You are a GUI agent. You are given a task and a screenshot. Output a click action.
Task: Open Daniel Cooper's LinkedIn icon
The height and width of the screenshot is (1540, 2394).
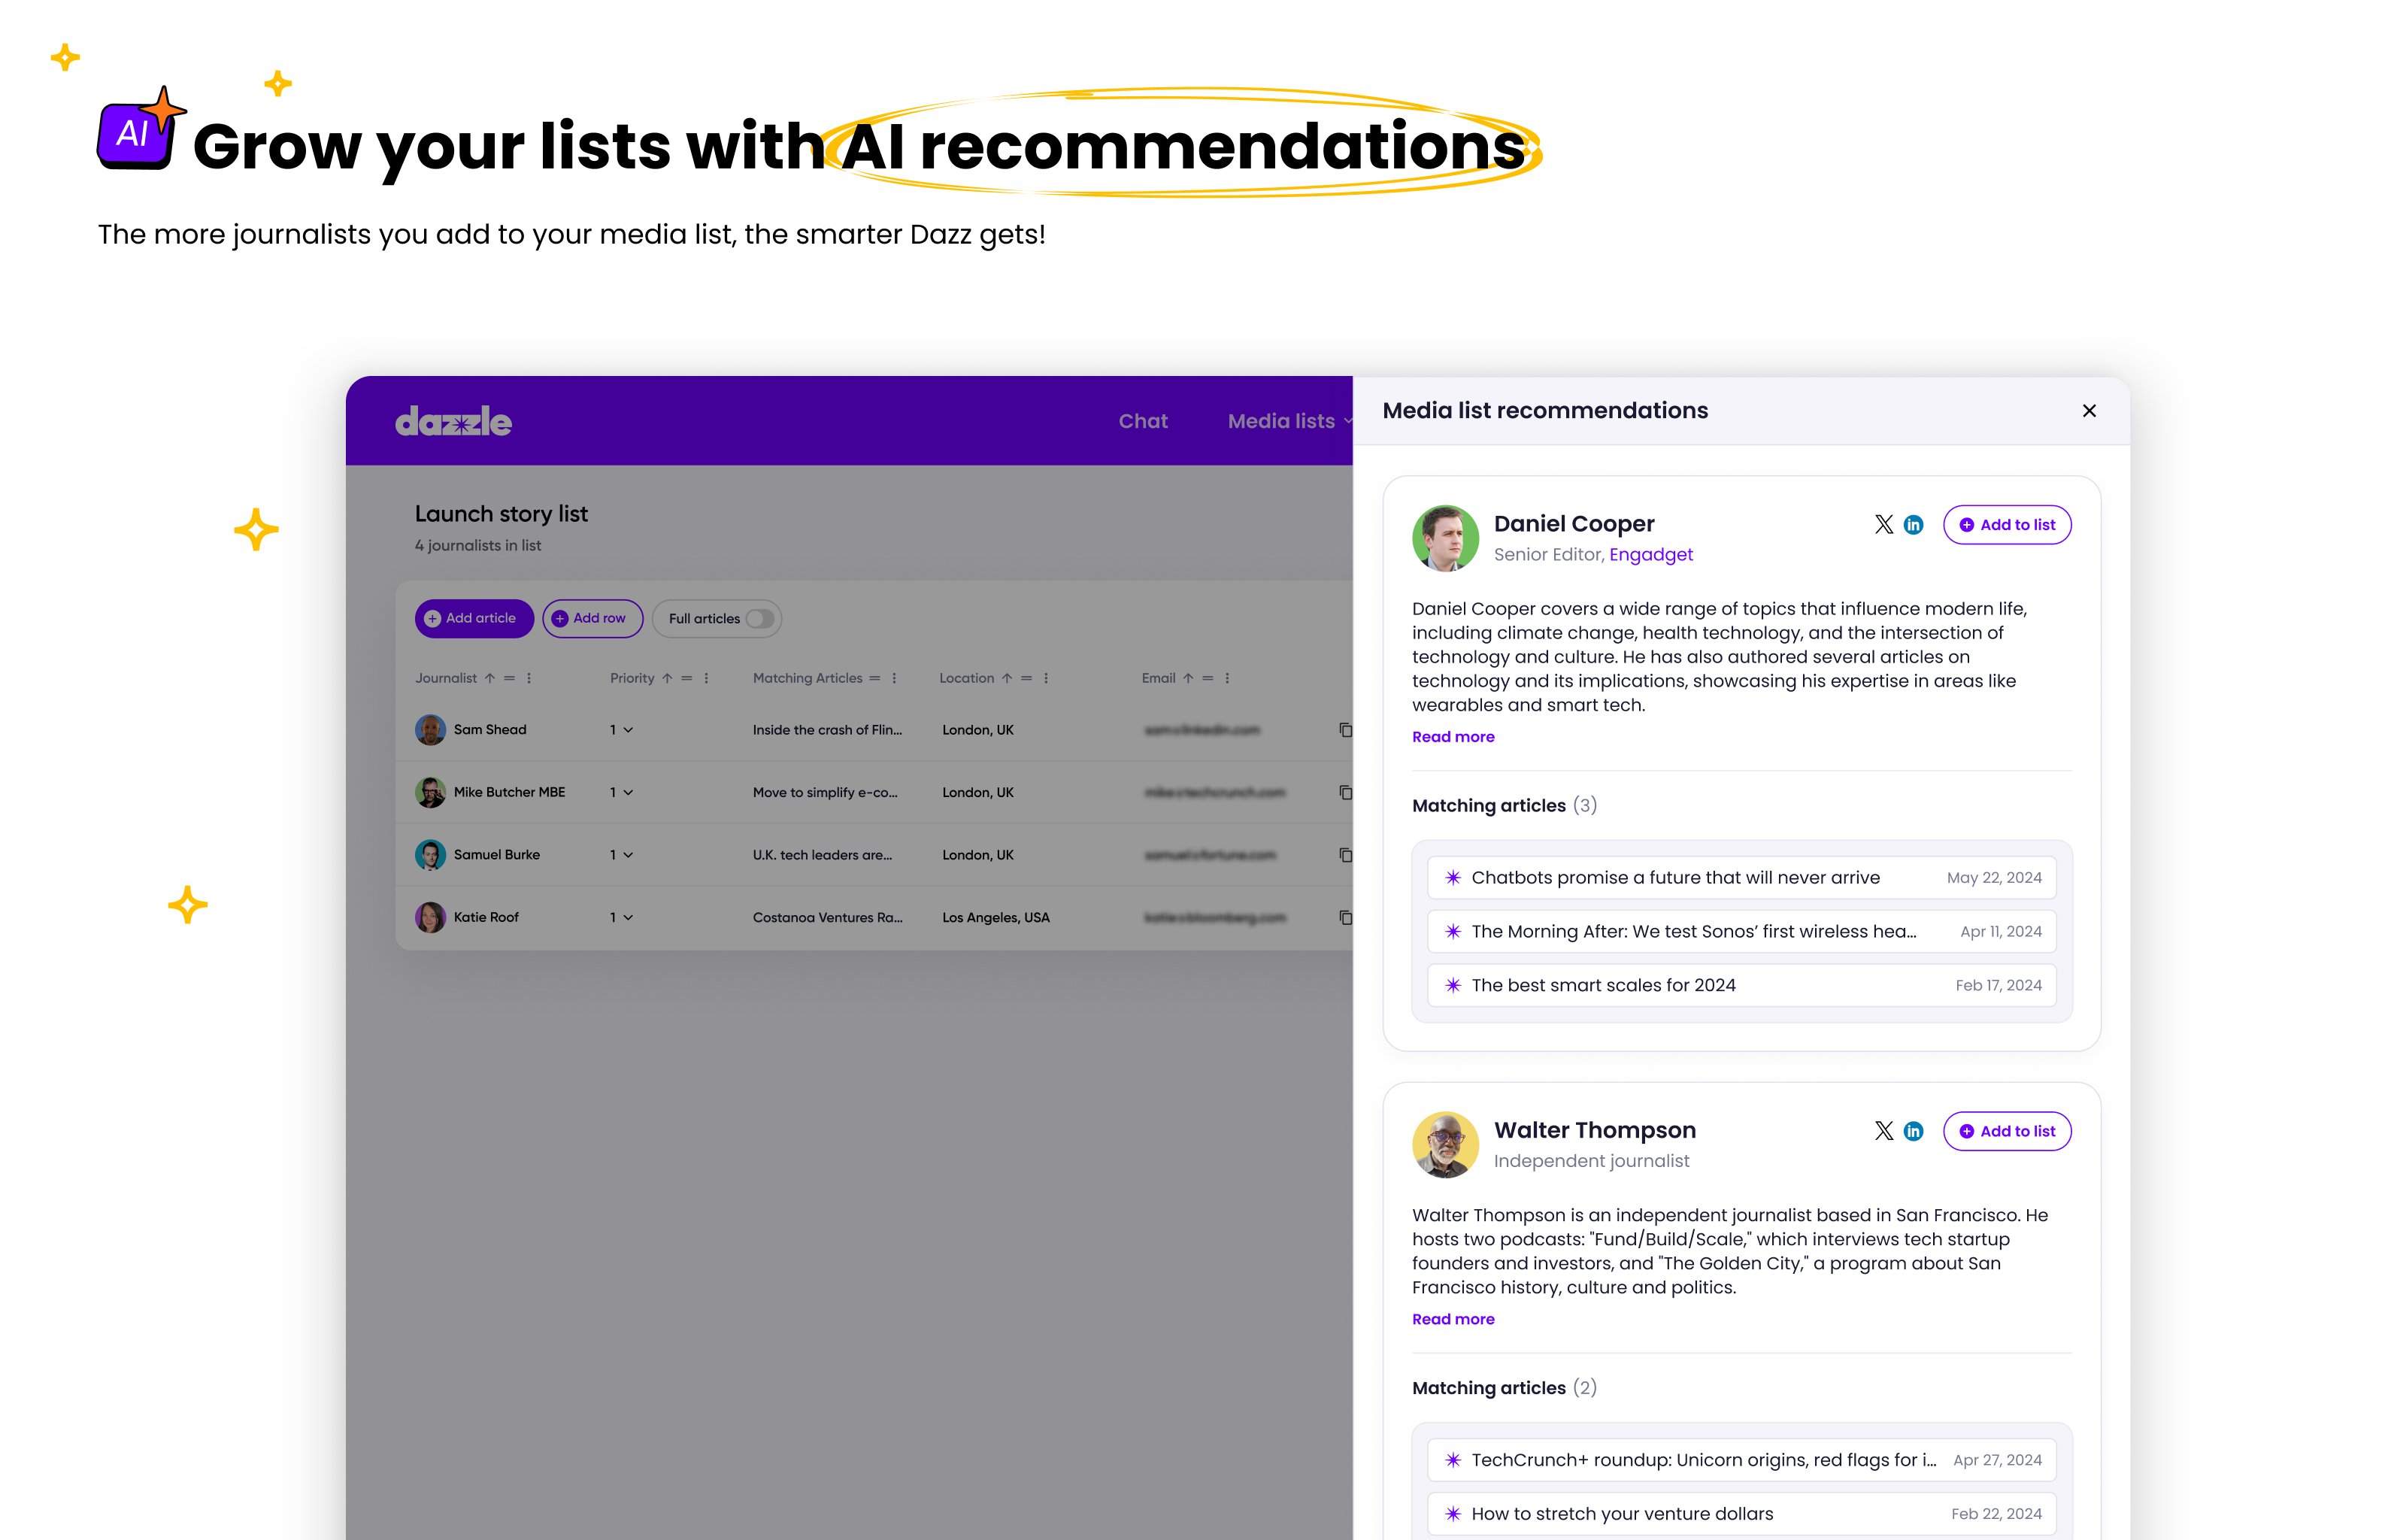pyautogui.click(x=1913, y=524)
